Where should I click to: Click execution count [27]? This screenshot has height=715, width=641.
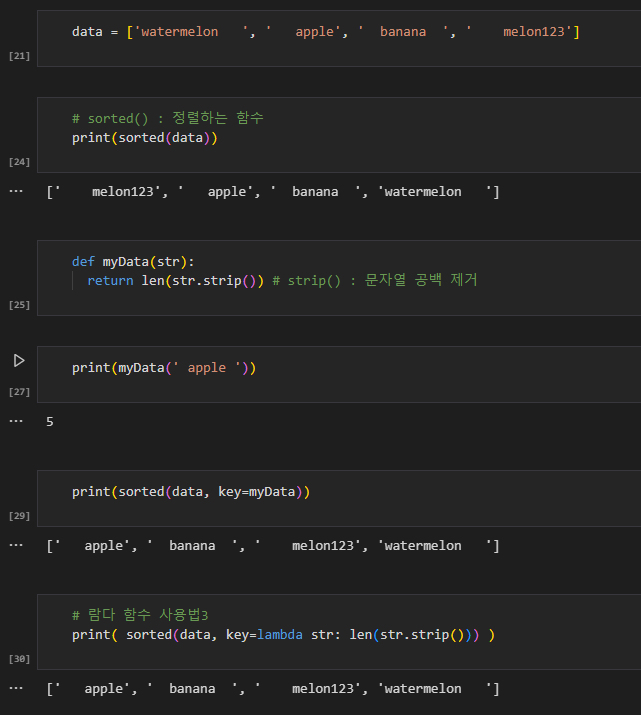pyautogui.click(x=19, y=392)
